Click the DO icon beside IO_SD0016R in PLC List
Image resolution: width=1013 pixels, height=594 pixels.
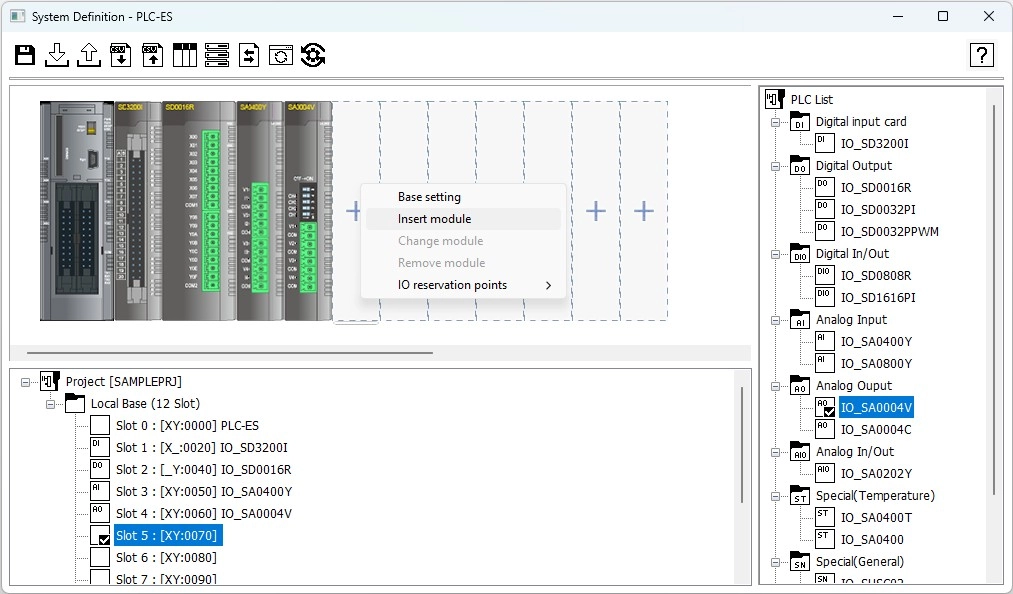(x=824, y=187)
